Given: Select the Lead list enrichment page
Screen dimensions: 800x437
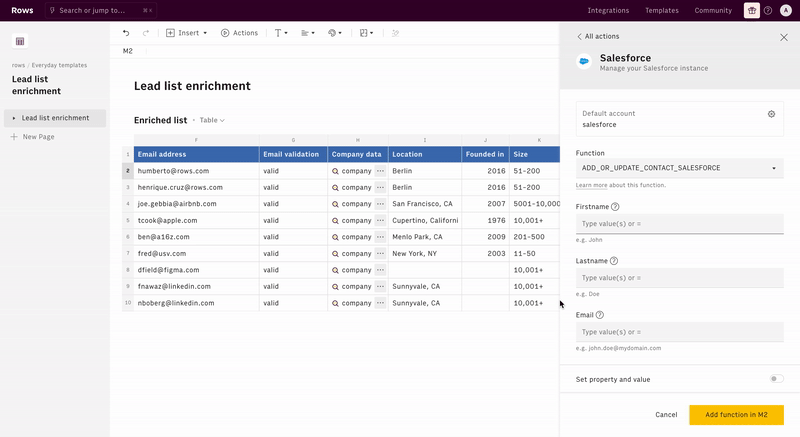Looking at the screenshot, I should click(55, 118).
